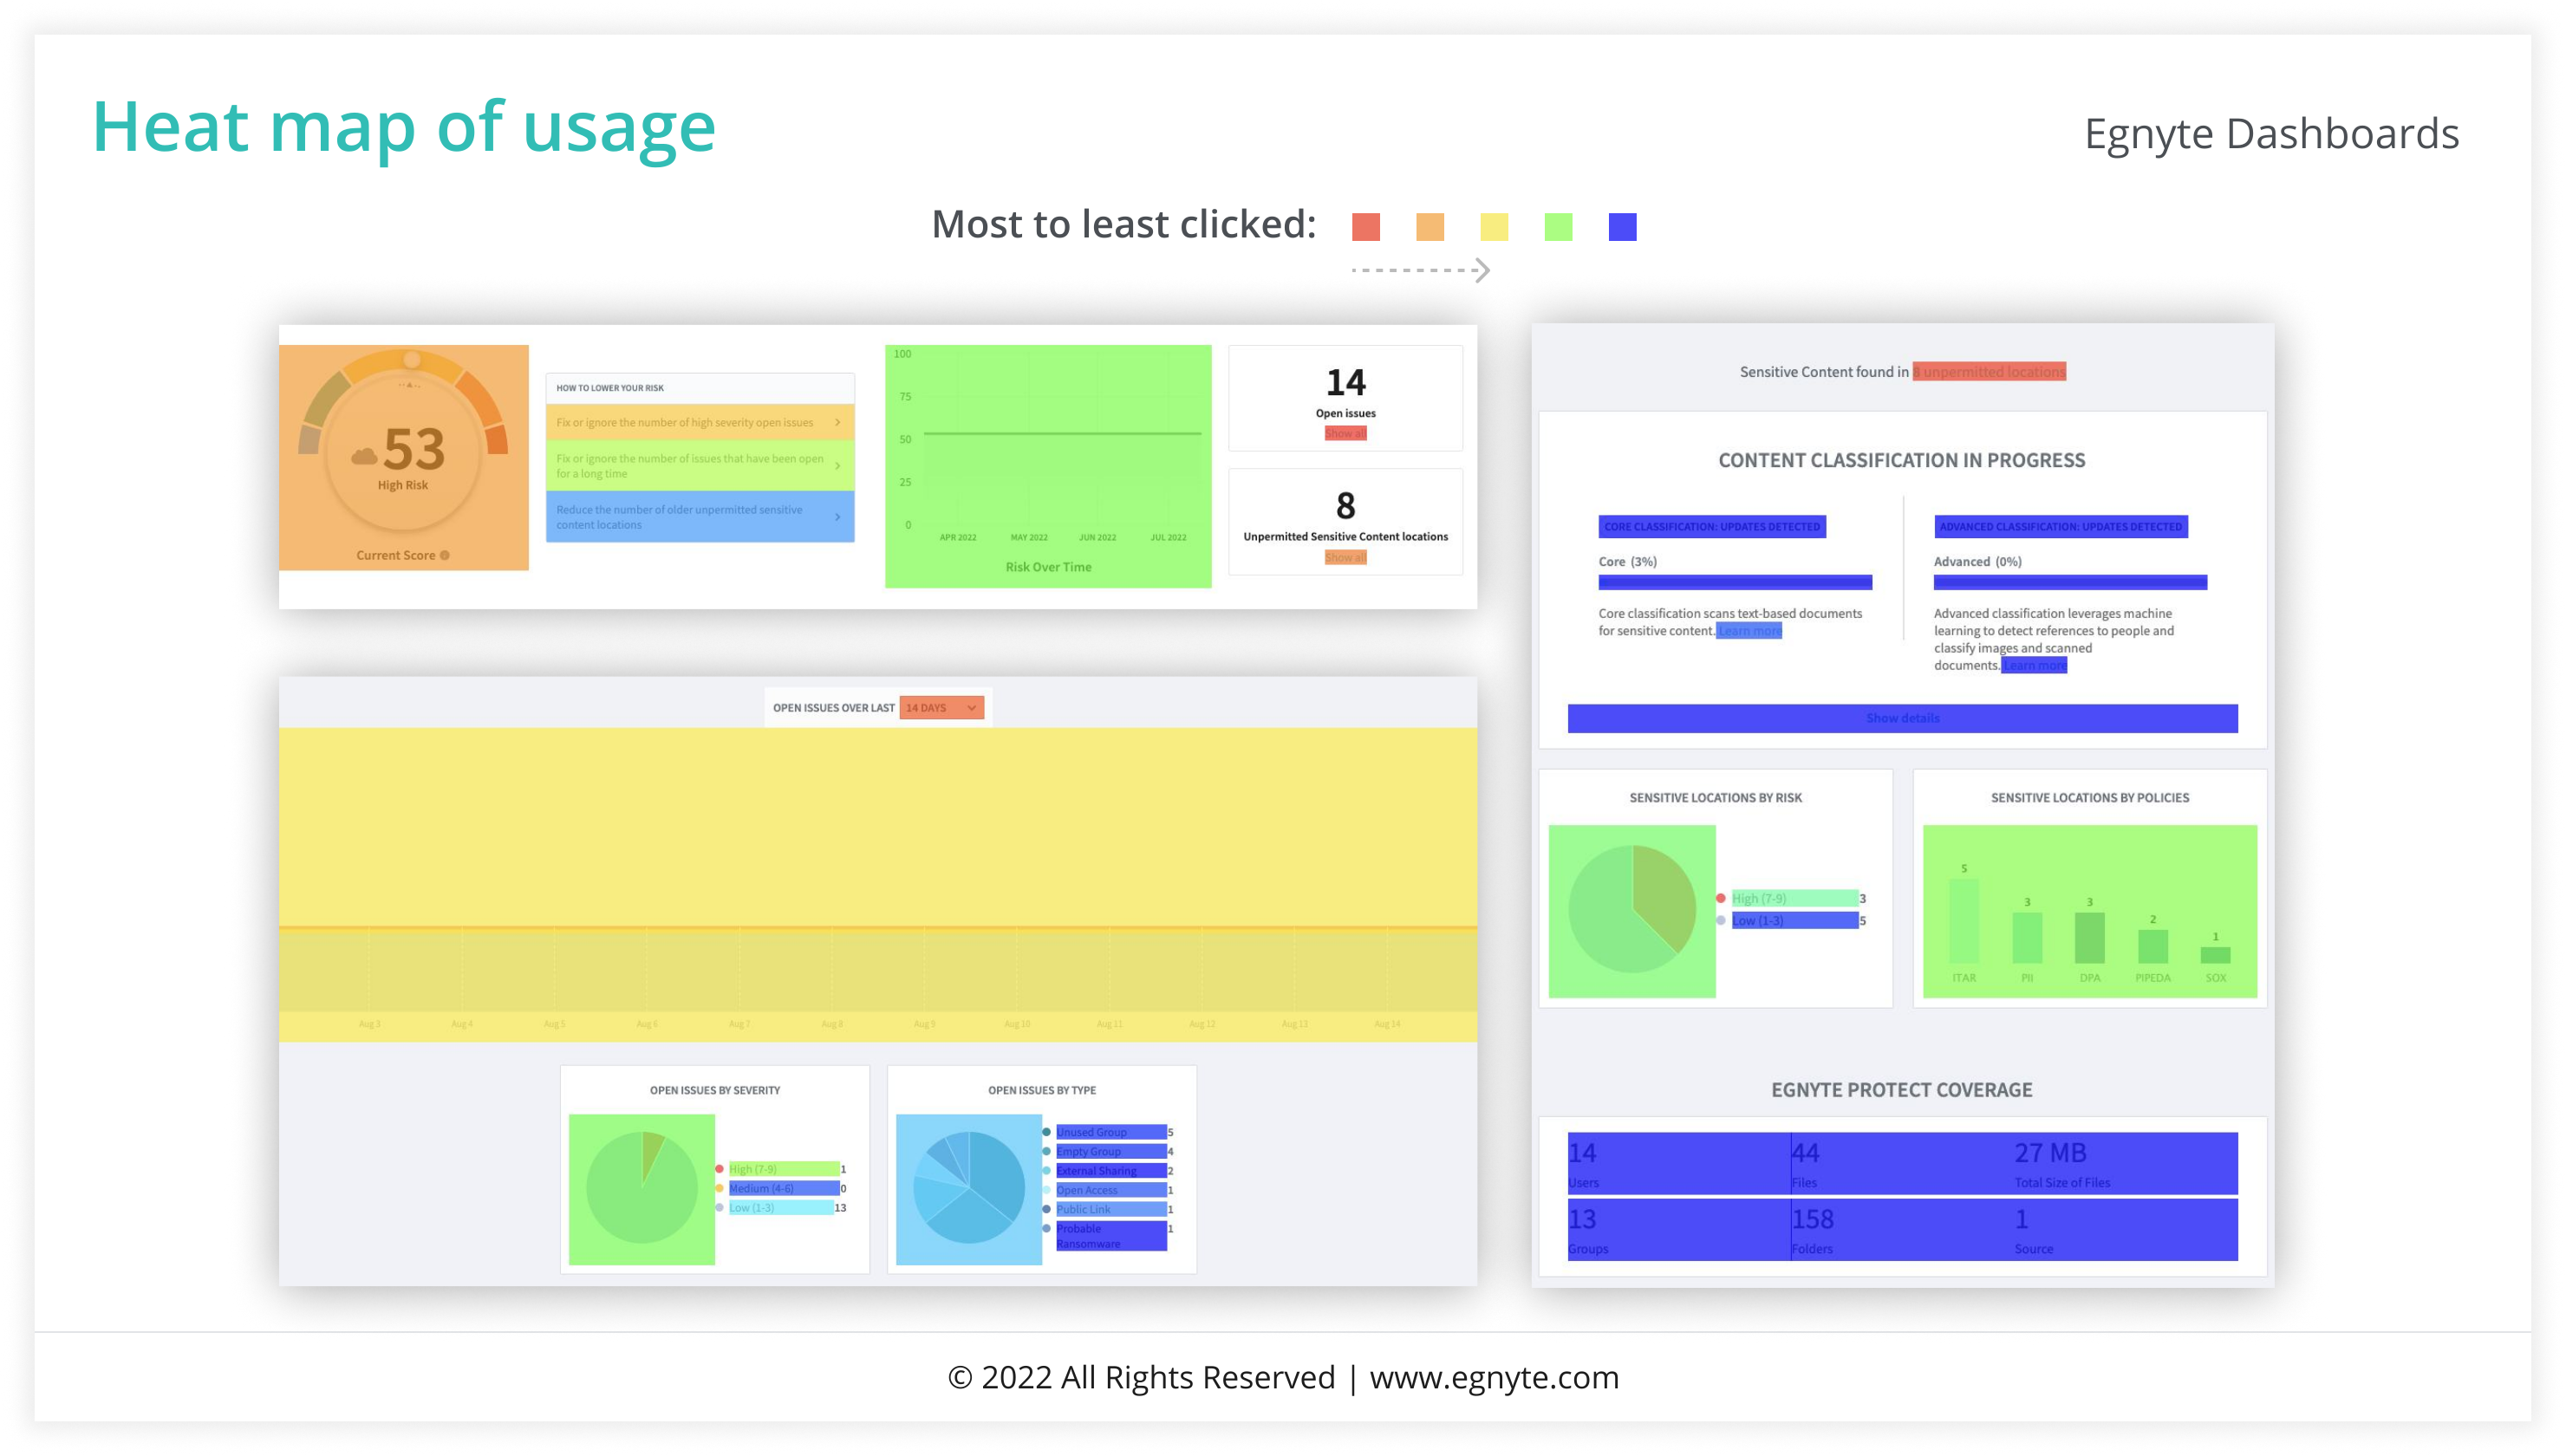
Task: Click the 158 Folders coverage tile
Action: coord(1902,1230)
